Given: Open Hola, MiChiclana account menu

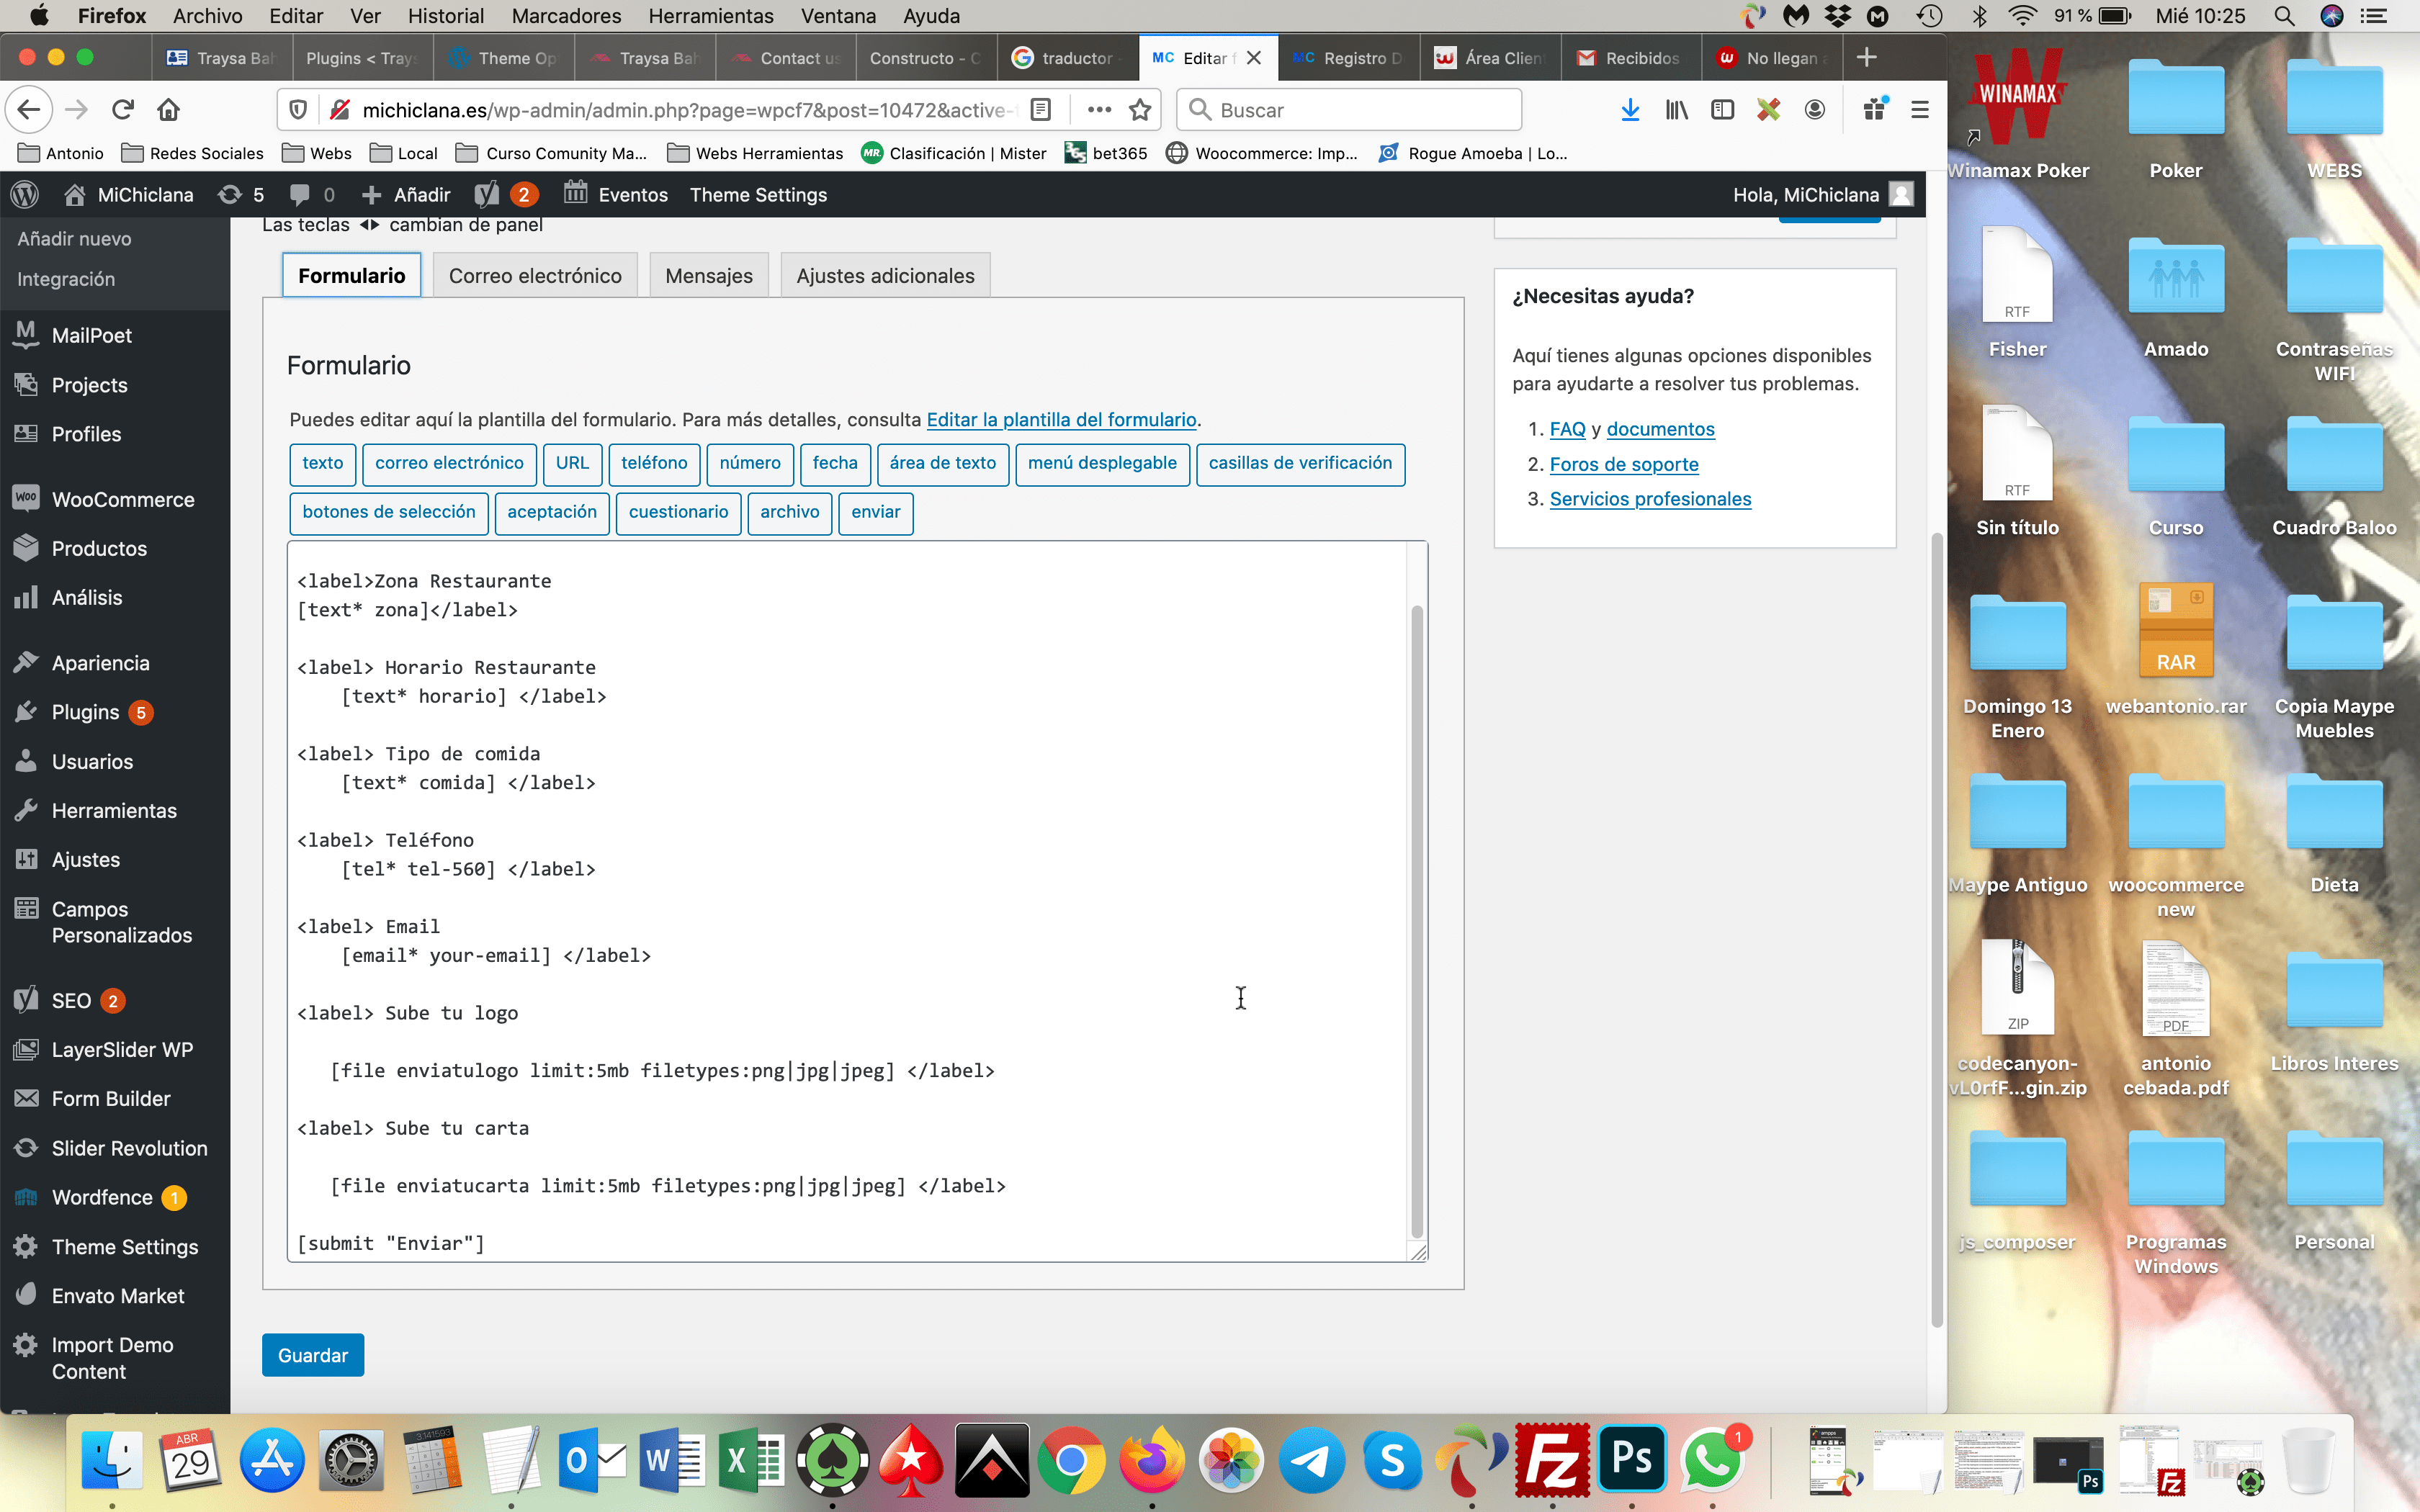Looking at the screenshot, I should coord(1823,195).
